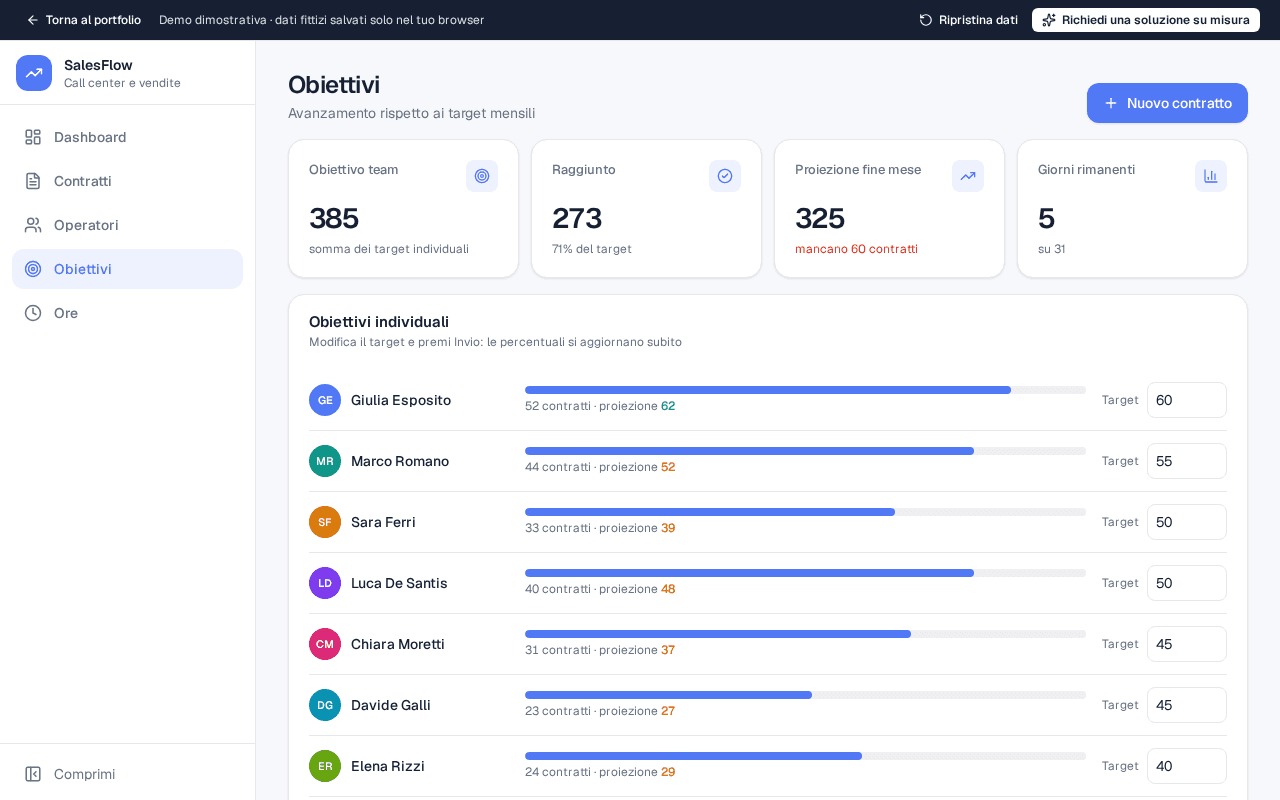Image resolution: width=1280 pixels, height=800 pixels.
Task: Click the trend icon on Proiezione fine mese card
Action: pos(968,176)
